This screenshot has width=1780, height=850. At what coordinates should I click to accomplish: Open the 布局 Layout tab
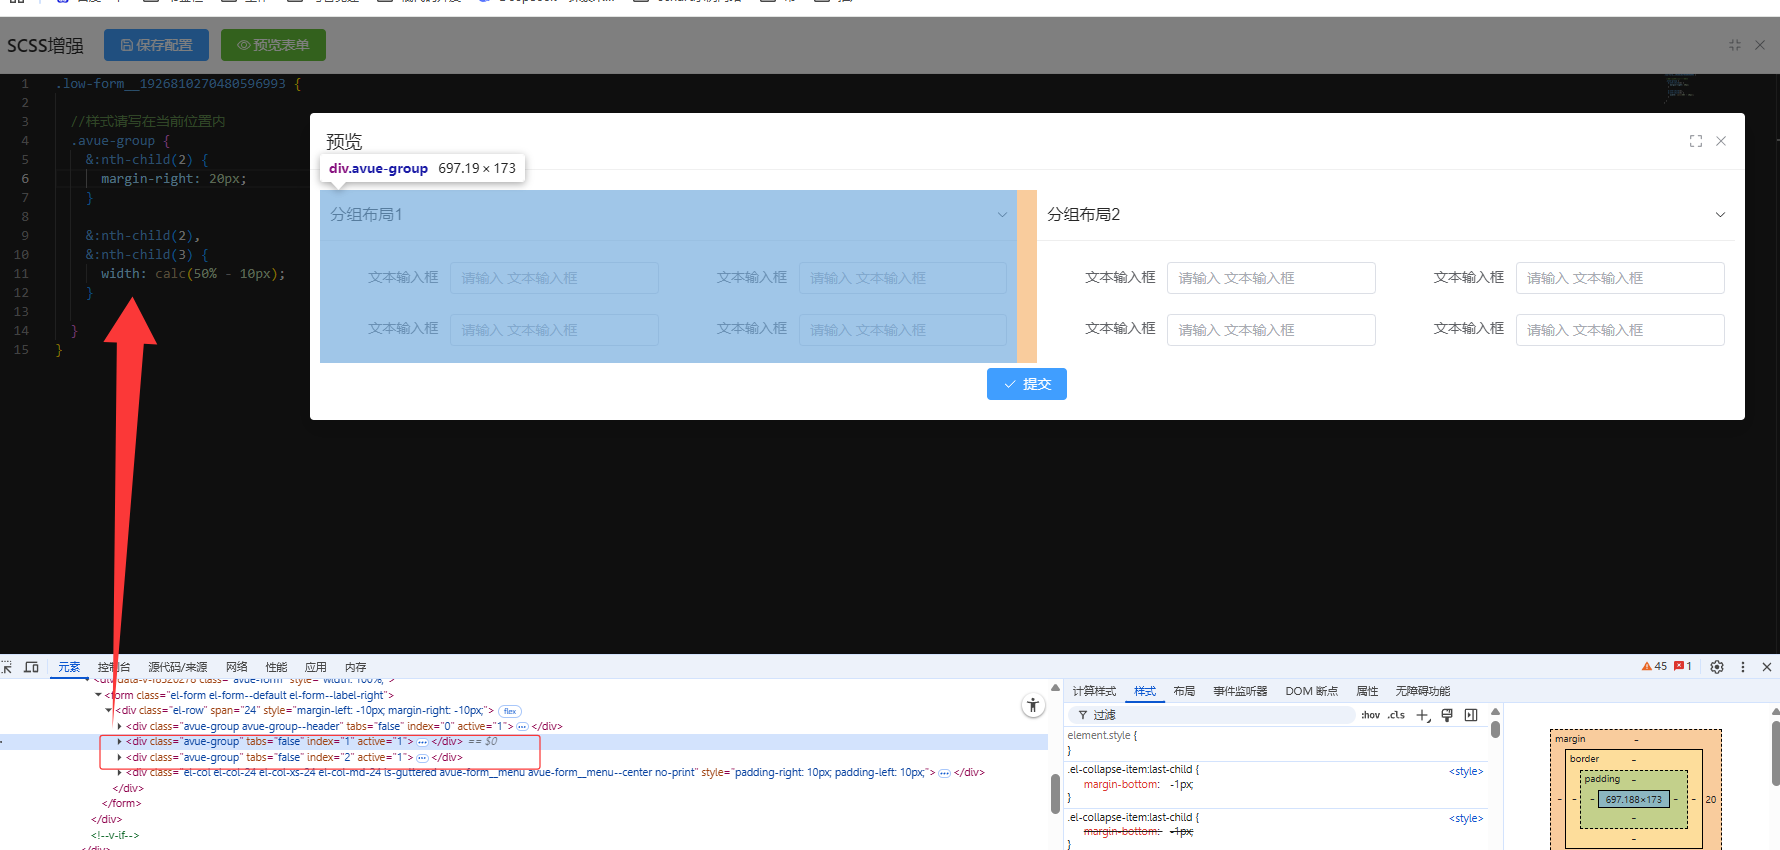click(x=1184, y=691)
